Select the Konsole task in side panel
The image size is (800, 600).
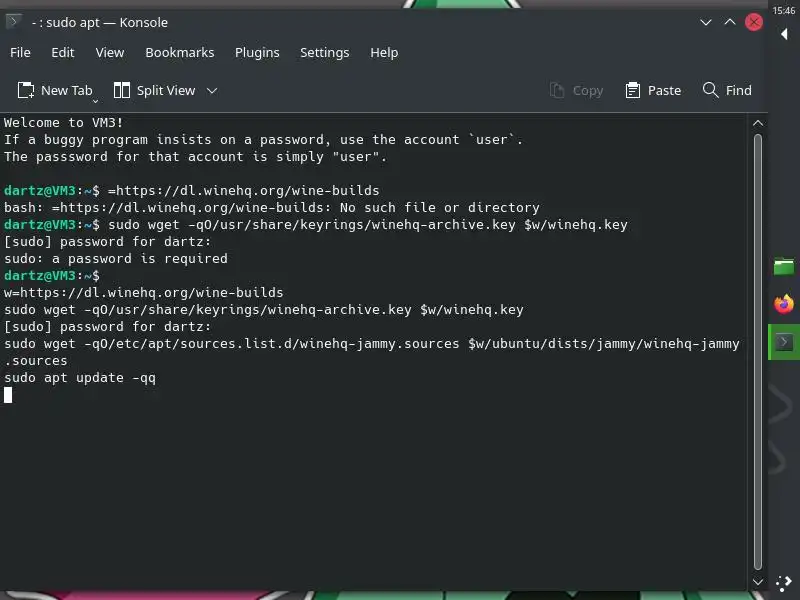tap(784, 342)
